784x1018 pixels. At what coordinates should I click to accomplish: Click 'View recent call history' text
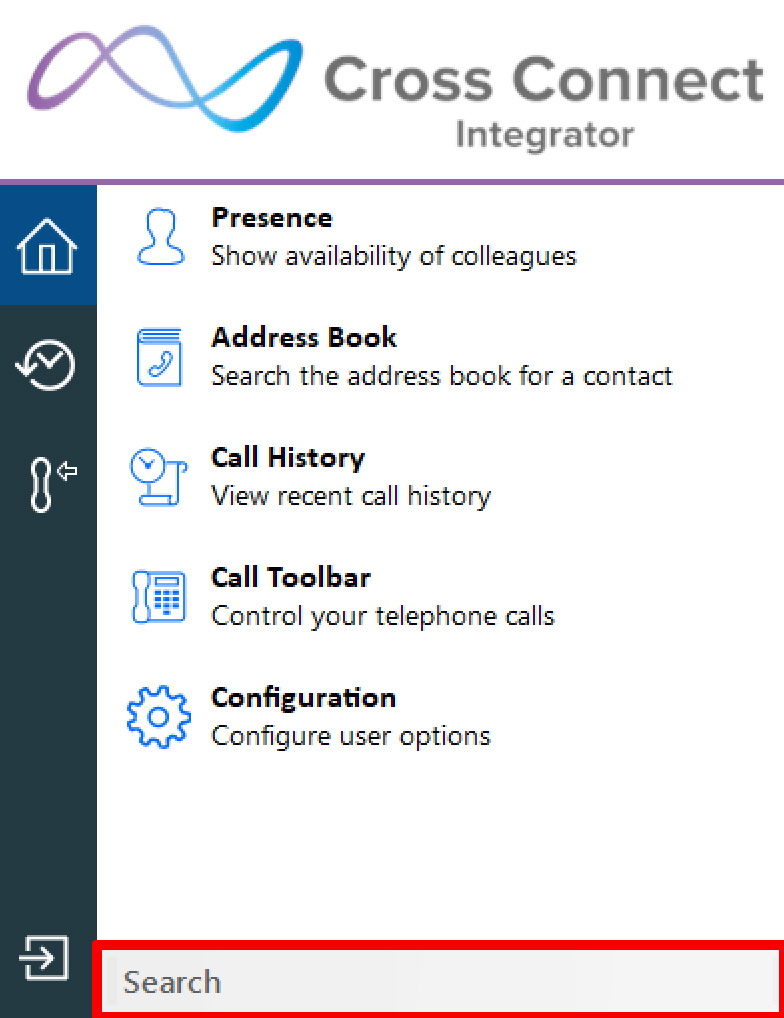coord(351,497)
